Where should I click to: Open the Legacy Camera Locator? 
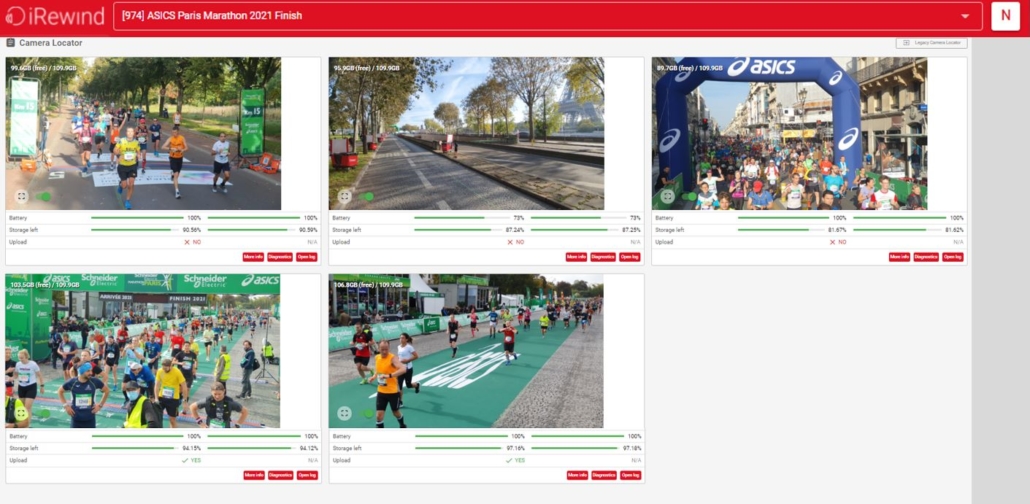click(931, 43)
